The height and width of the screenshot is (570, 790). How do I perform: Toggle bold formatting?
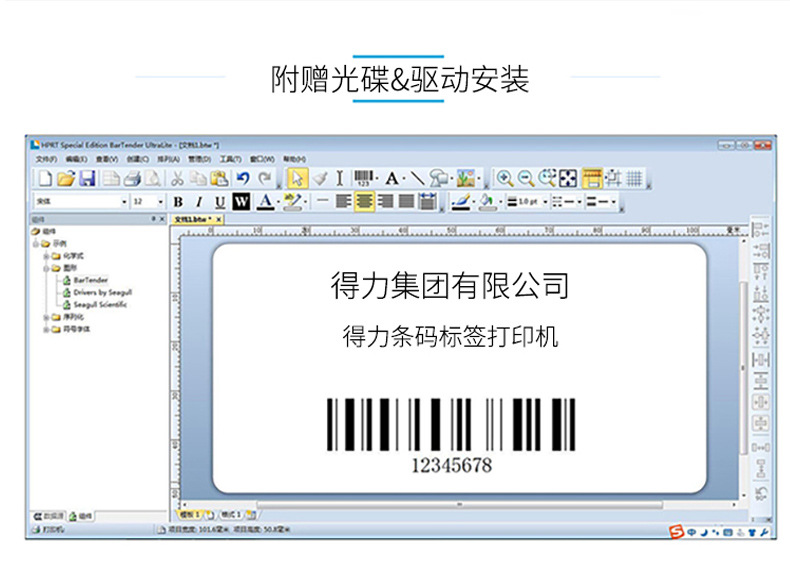(x=178, y=202)
